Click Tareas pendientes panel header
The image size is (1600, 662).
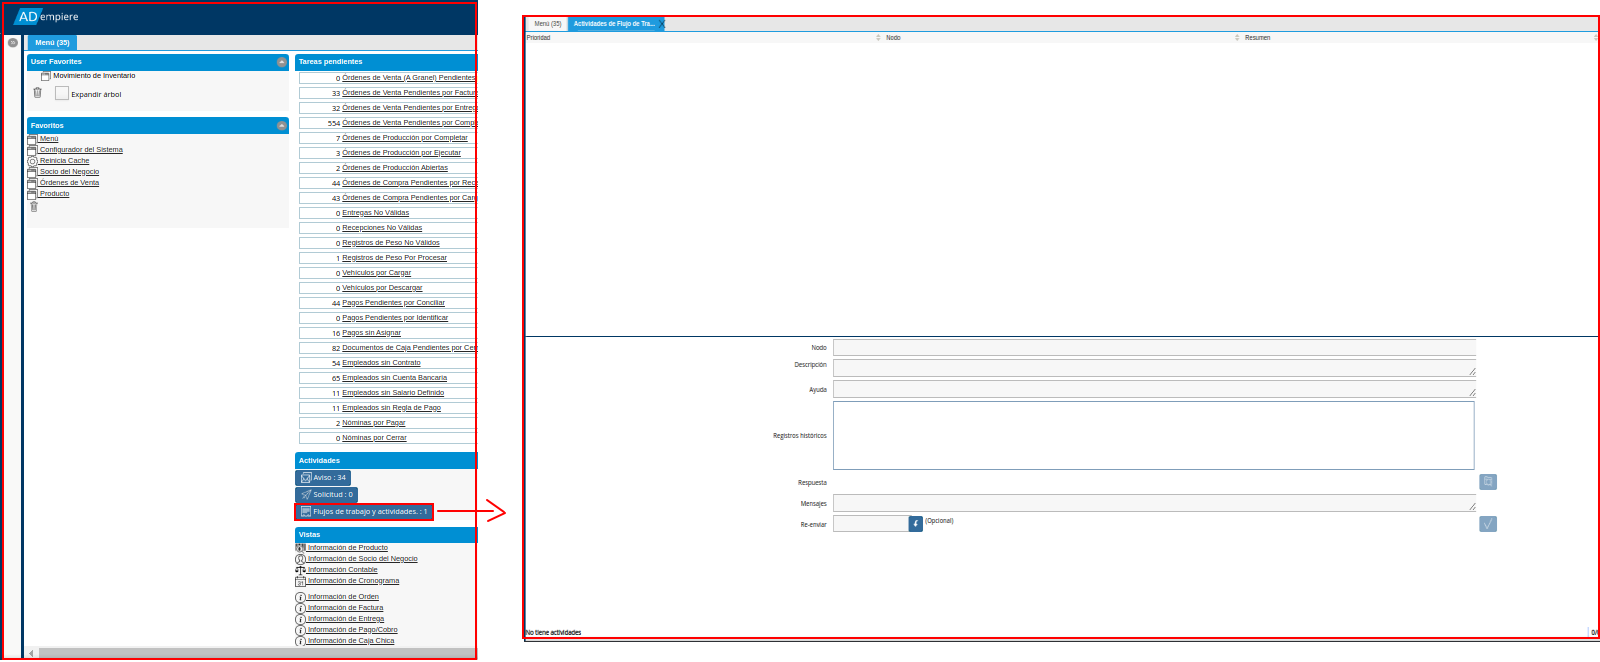385,62
